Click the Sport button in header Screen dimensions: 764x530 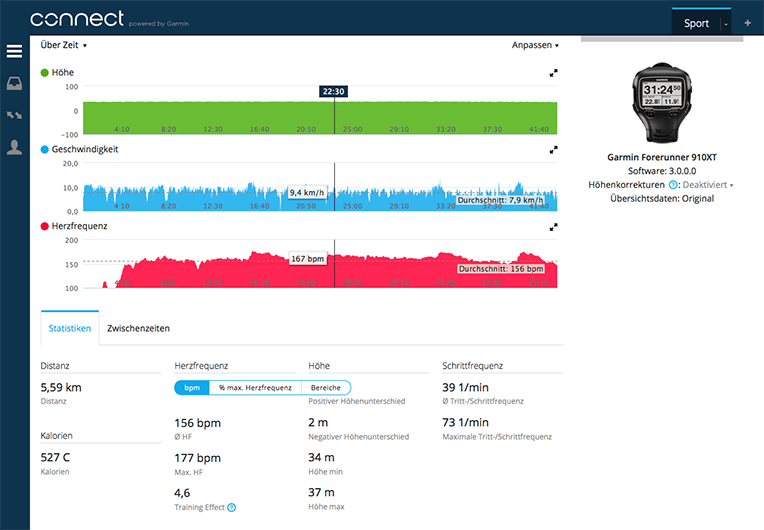696,23
